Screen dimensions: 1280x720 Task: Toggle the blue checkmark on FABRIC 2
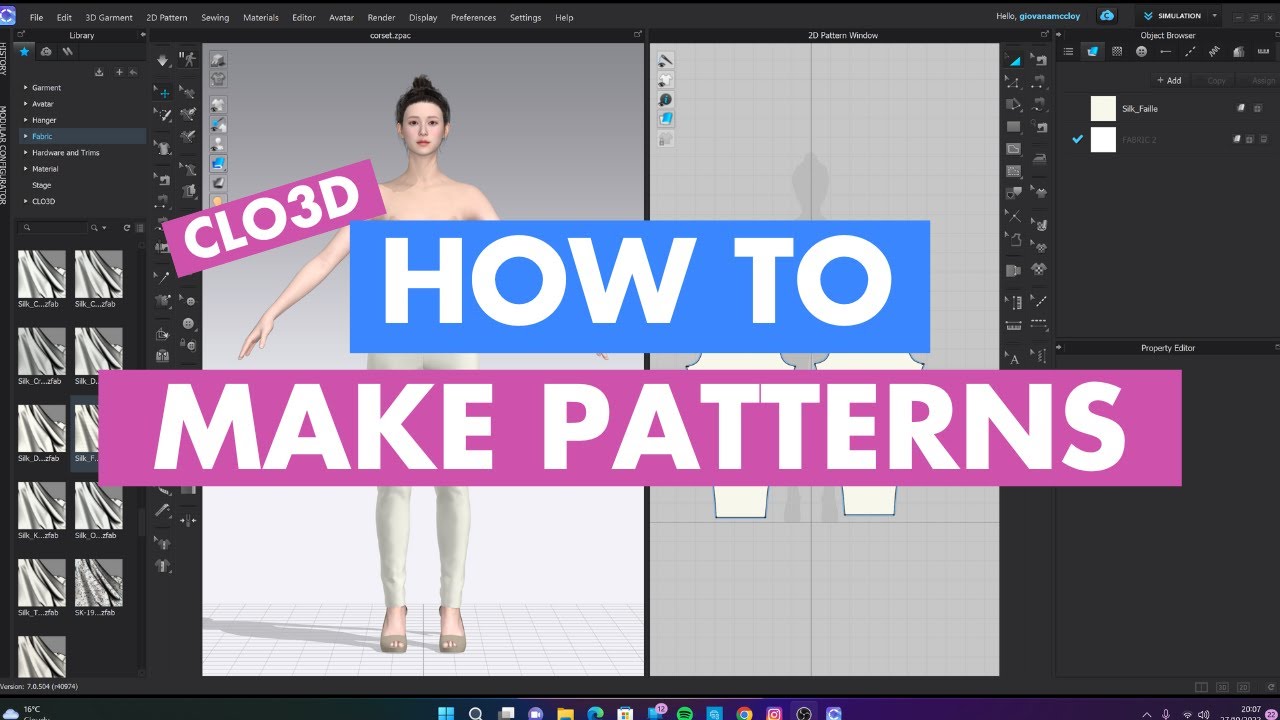click(1077, 139)
